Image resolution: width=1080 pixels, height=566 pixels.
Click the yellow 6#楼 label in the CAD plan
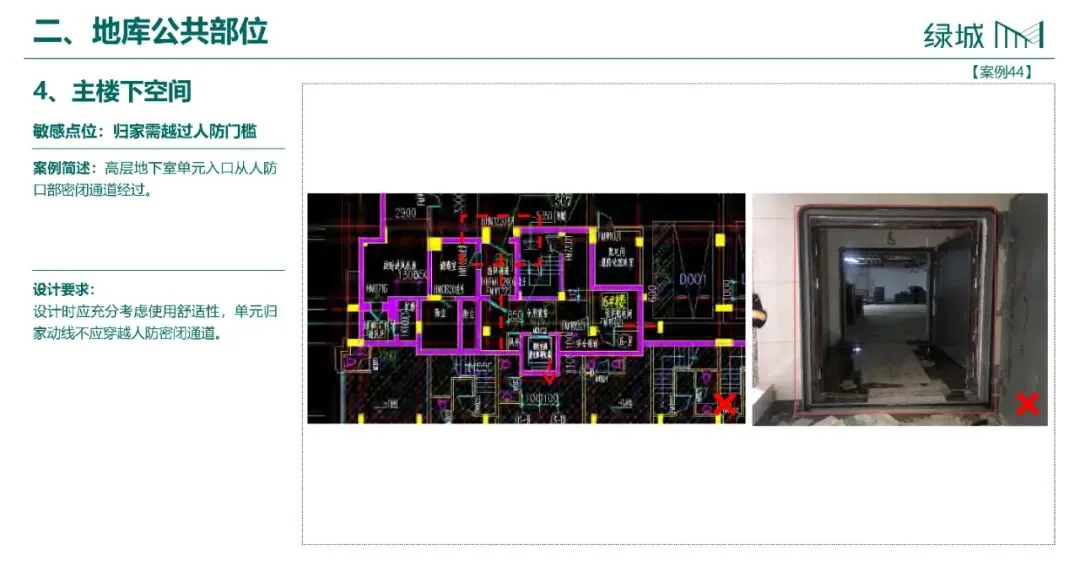[614, 302]
